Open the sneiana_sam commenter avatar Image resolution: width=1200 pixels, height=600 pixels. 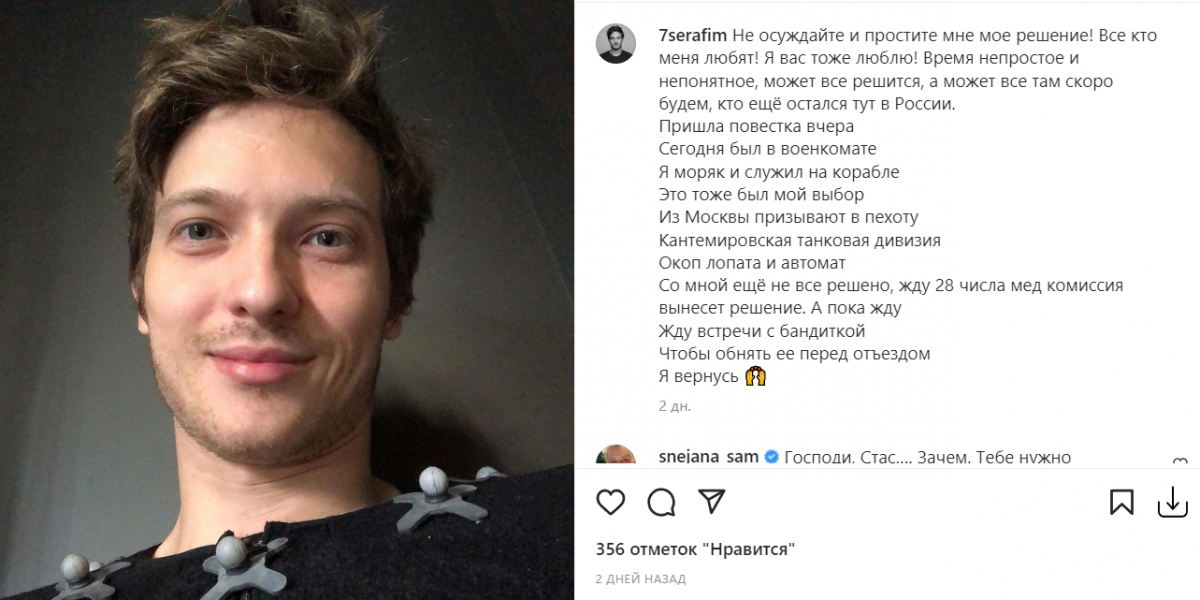[616, 456]
